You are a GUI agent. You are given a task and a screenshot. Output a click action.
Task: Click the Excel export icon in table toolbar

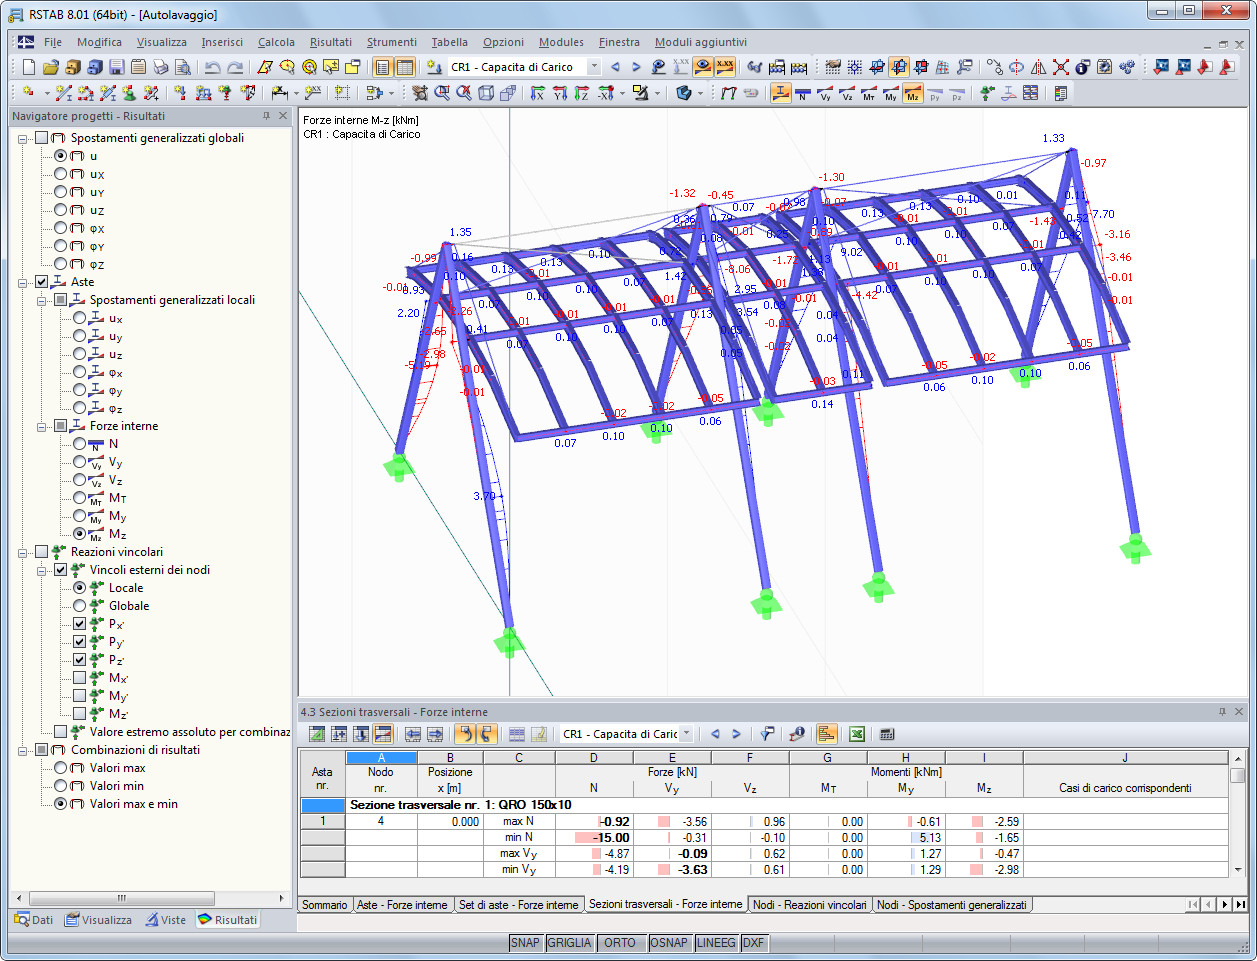(x=857, y=734)
